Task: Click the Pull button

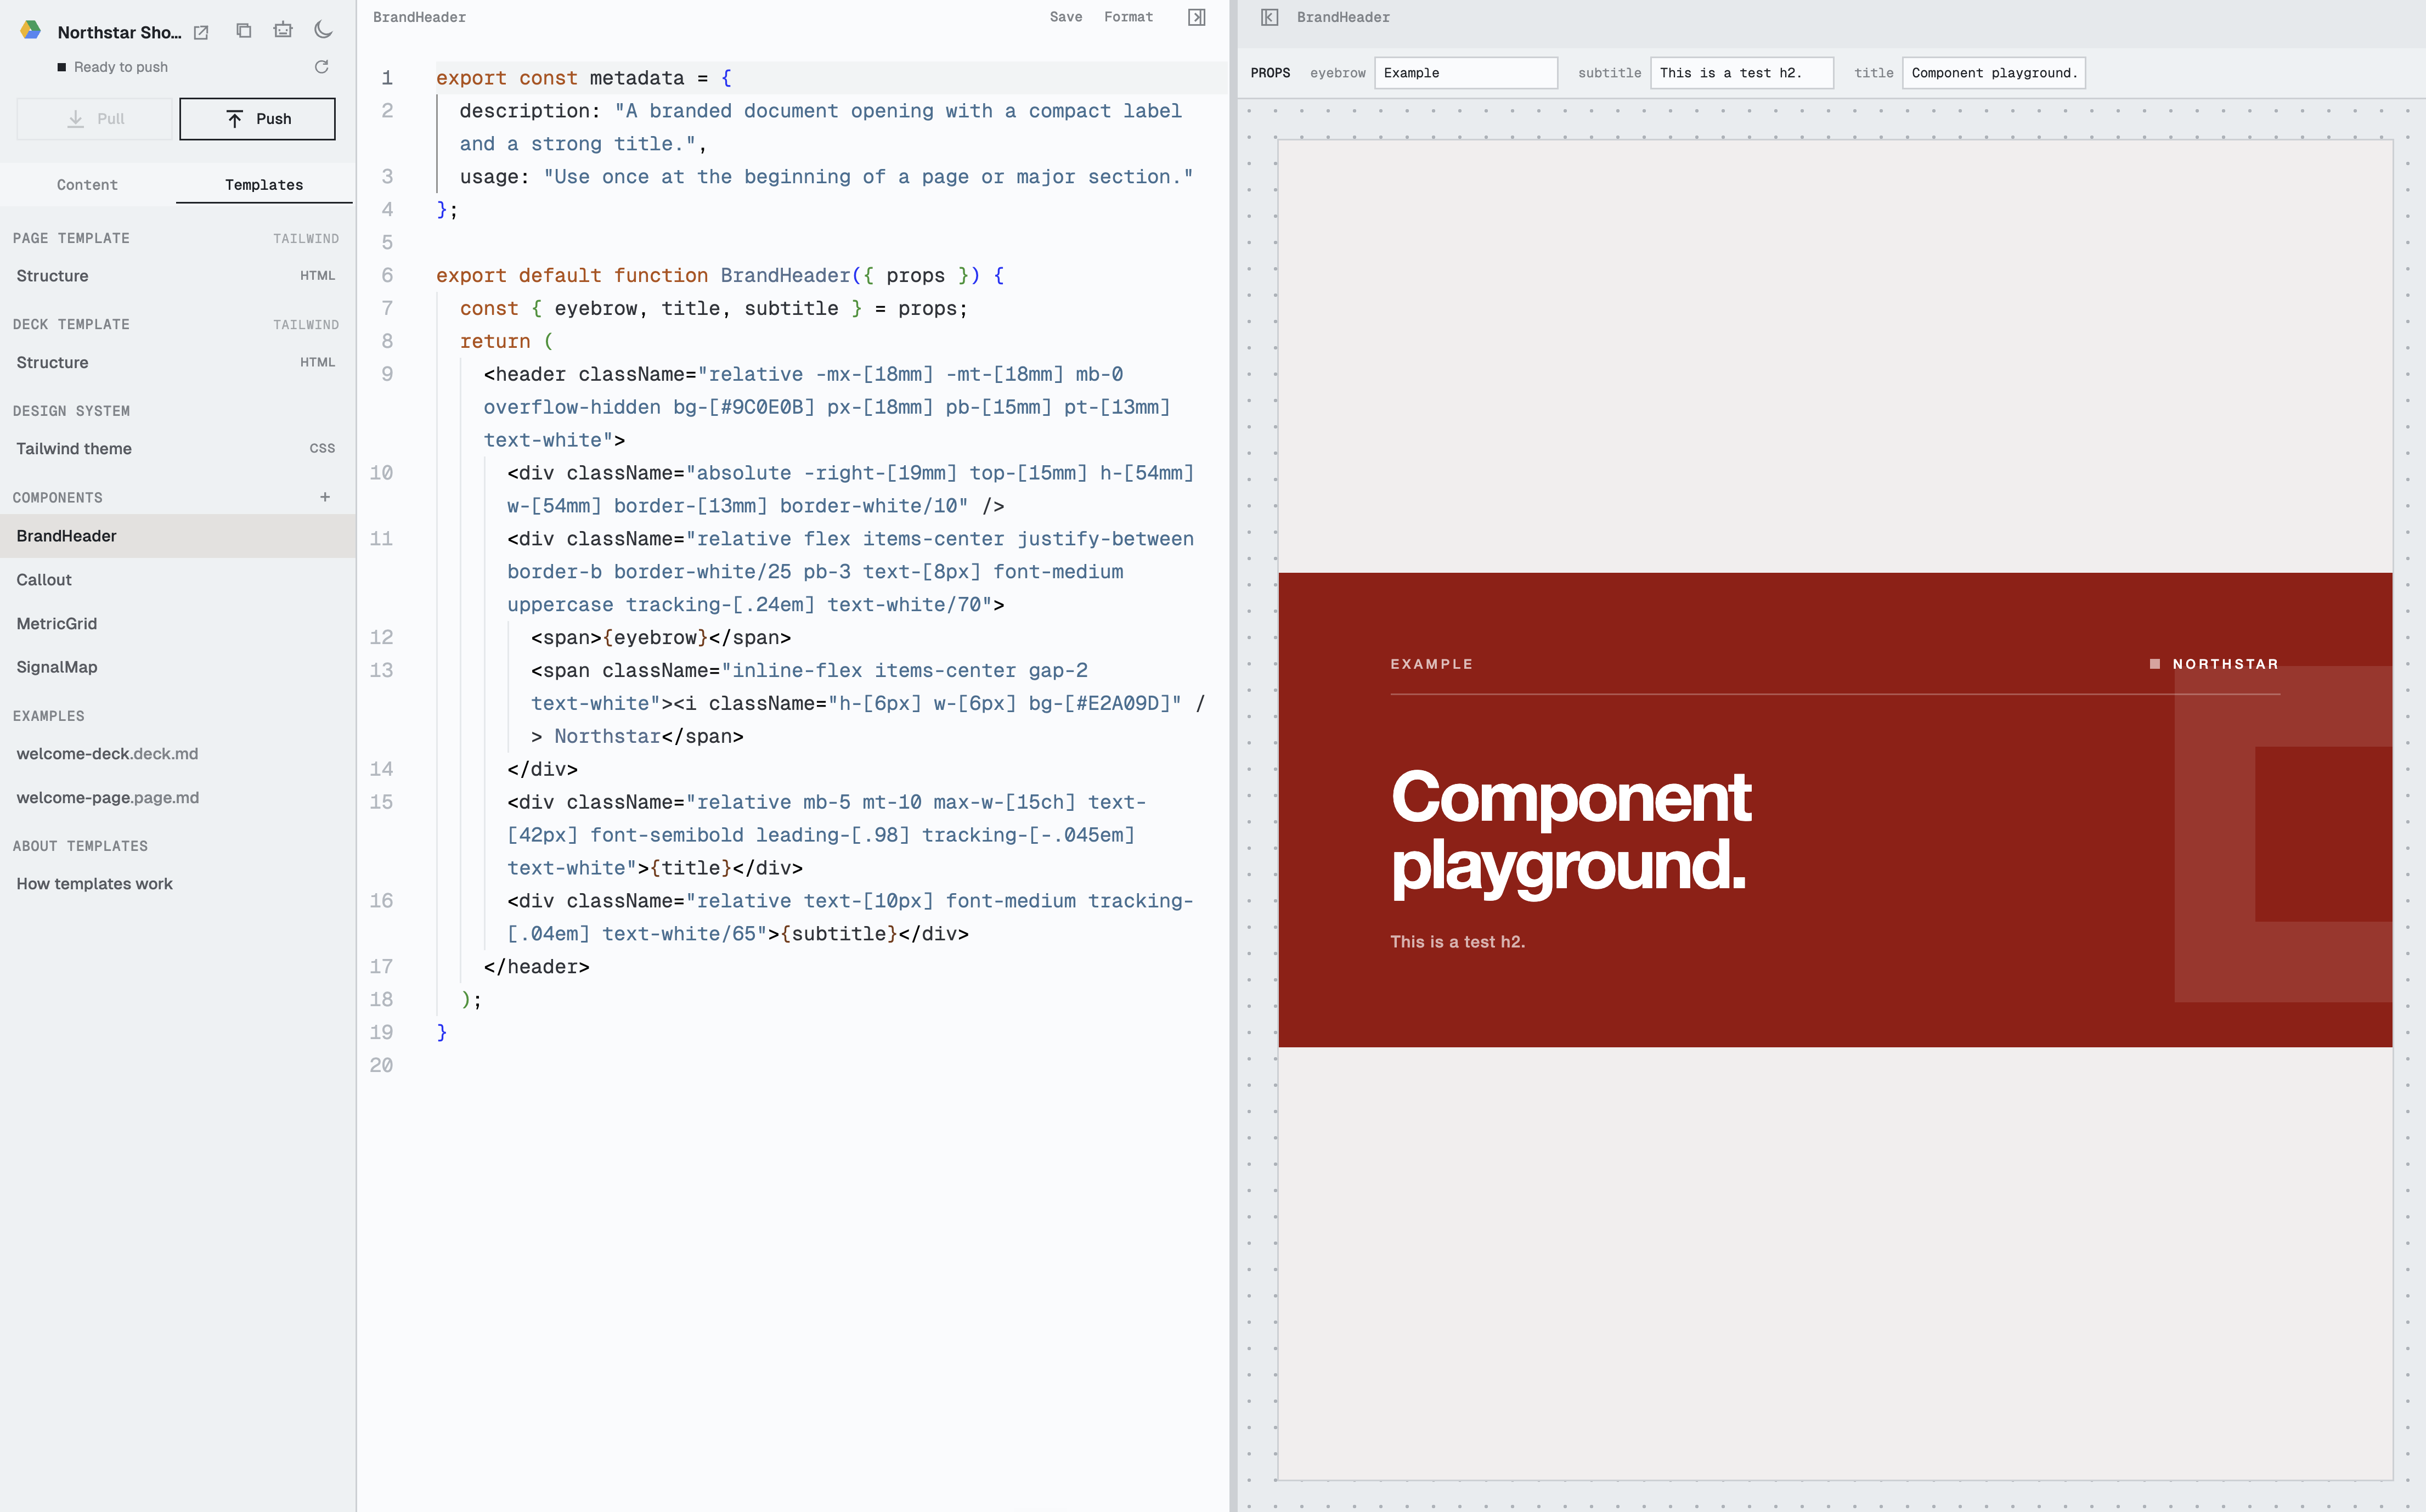Action: [95, 119]
